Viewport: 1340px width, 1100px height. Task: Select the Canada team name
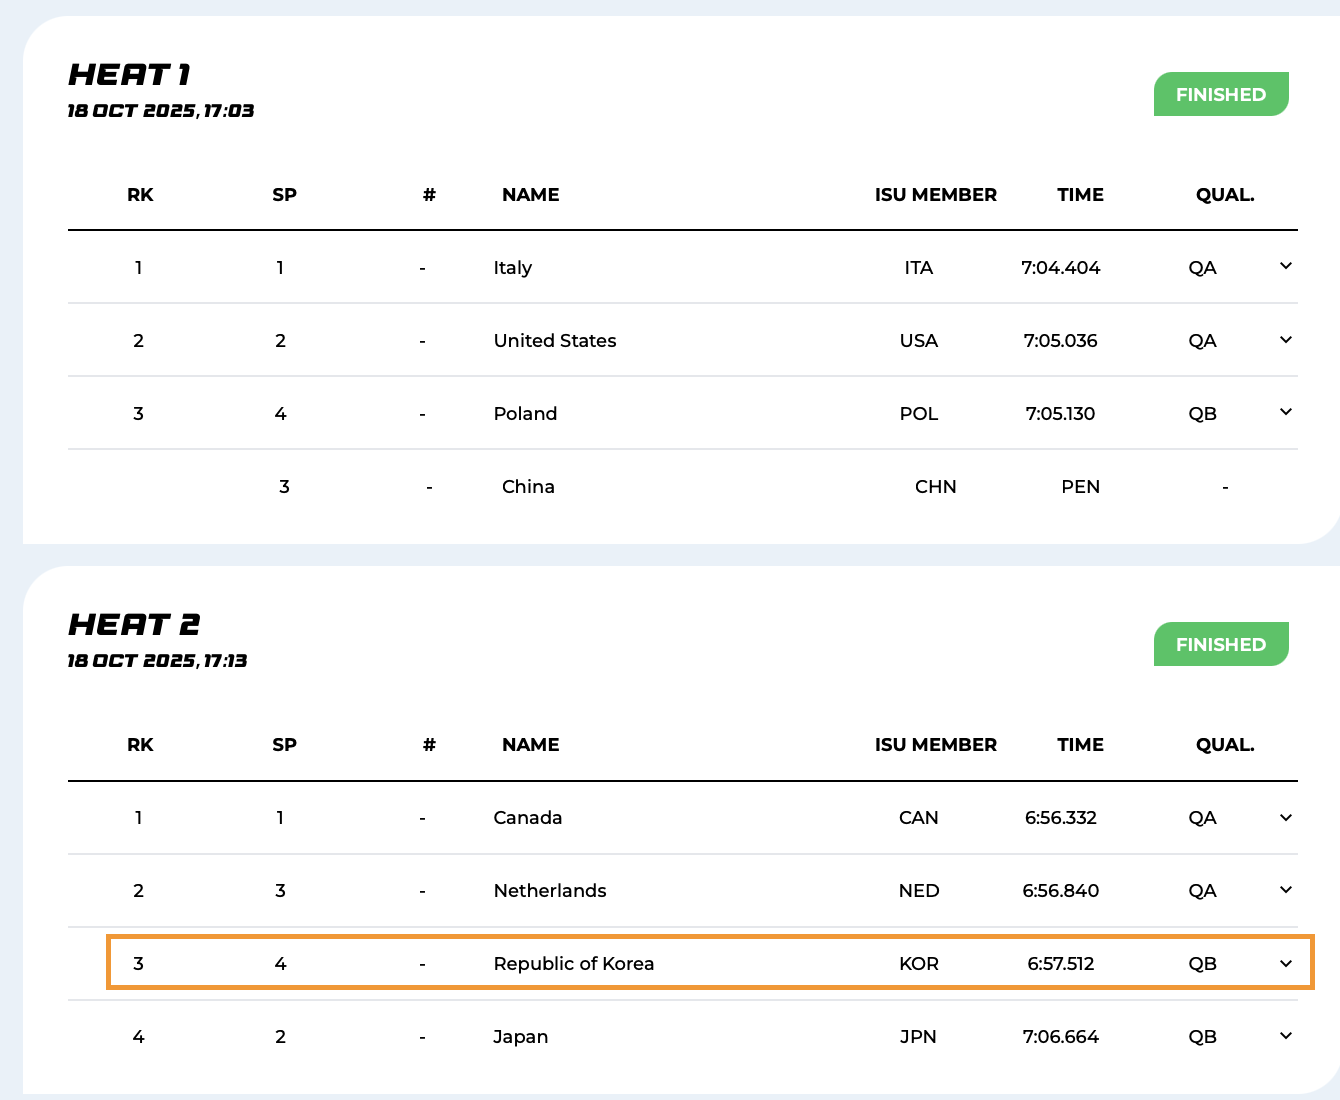click(527, 818)
